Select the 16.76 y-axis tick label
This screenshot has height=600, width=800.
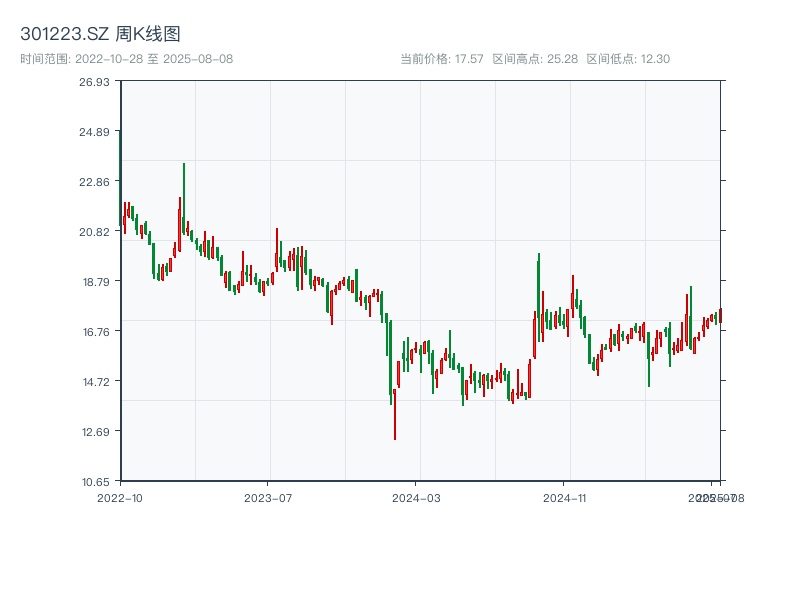95,332
